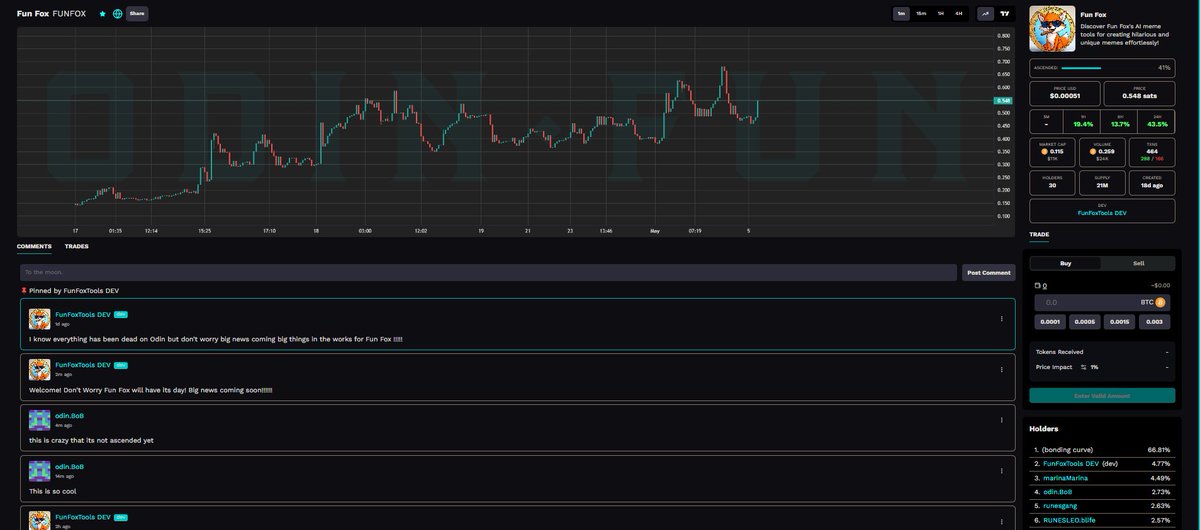This screenshot has width=1200, height=530.
Task: Choose the 0.0005 preset amount
Action: coord(1084,322)
